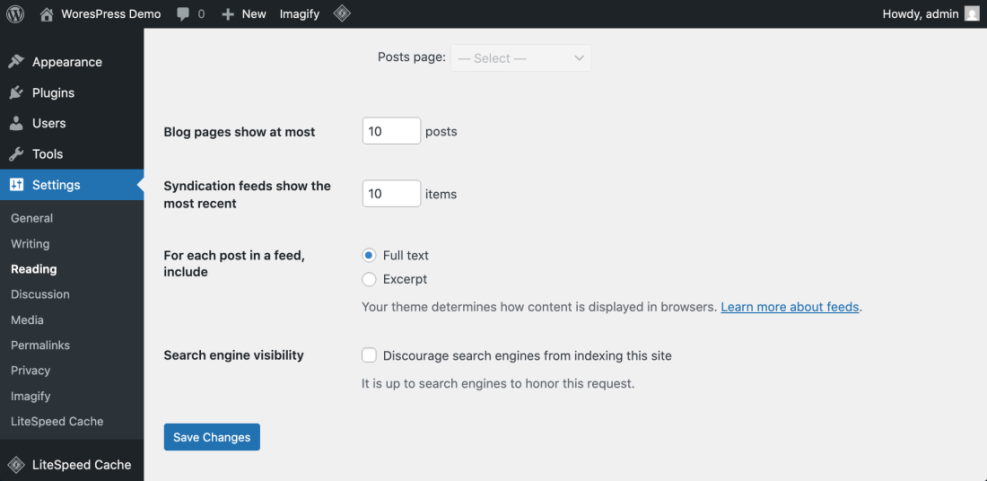Open Imagify settings submenu item
This screenshot has width=987, height=481.
click(x=30, y=396)
